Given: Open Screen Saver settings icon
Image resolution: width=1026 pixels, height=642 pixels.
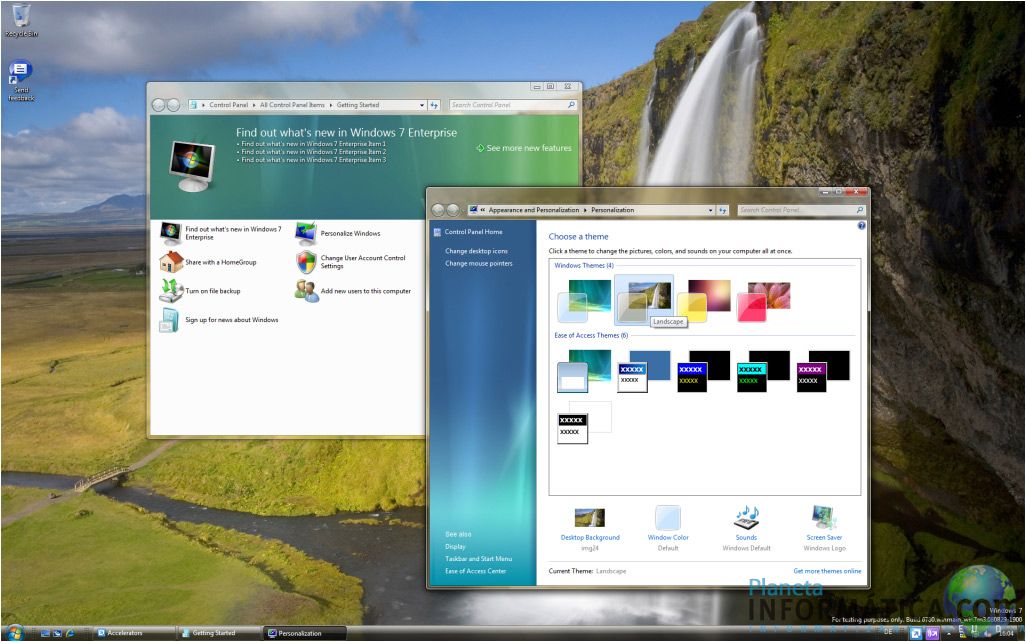Looking at the screenshot, I should (824, 518).
